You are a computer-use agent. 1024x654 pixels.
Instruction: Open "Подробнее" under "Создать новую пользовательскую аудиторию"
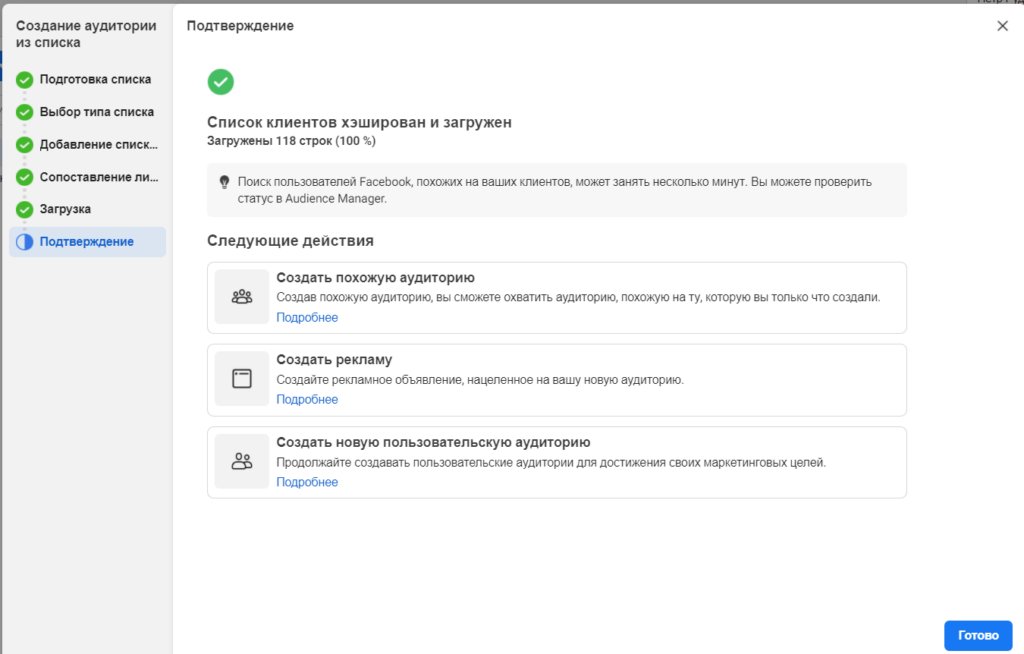pyautogui.click(x=307, y=480)
